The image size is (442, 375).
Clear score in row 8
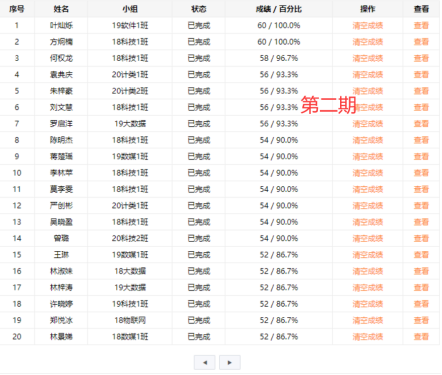pyautogui.click(x=368, y=140)
